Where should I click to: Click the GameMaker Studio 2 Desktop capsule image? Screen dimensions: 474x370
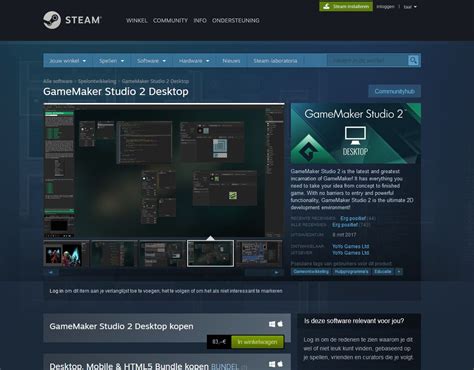pos(356,133)
